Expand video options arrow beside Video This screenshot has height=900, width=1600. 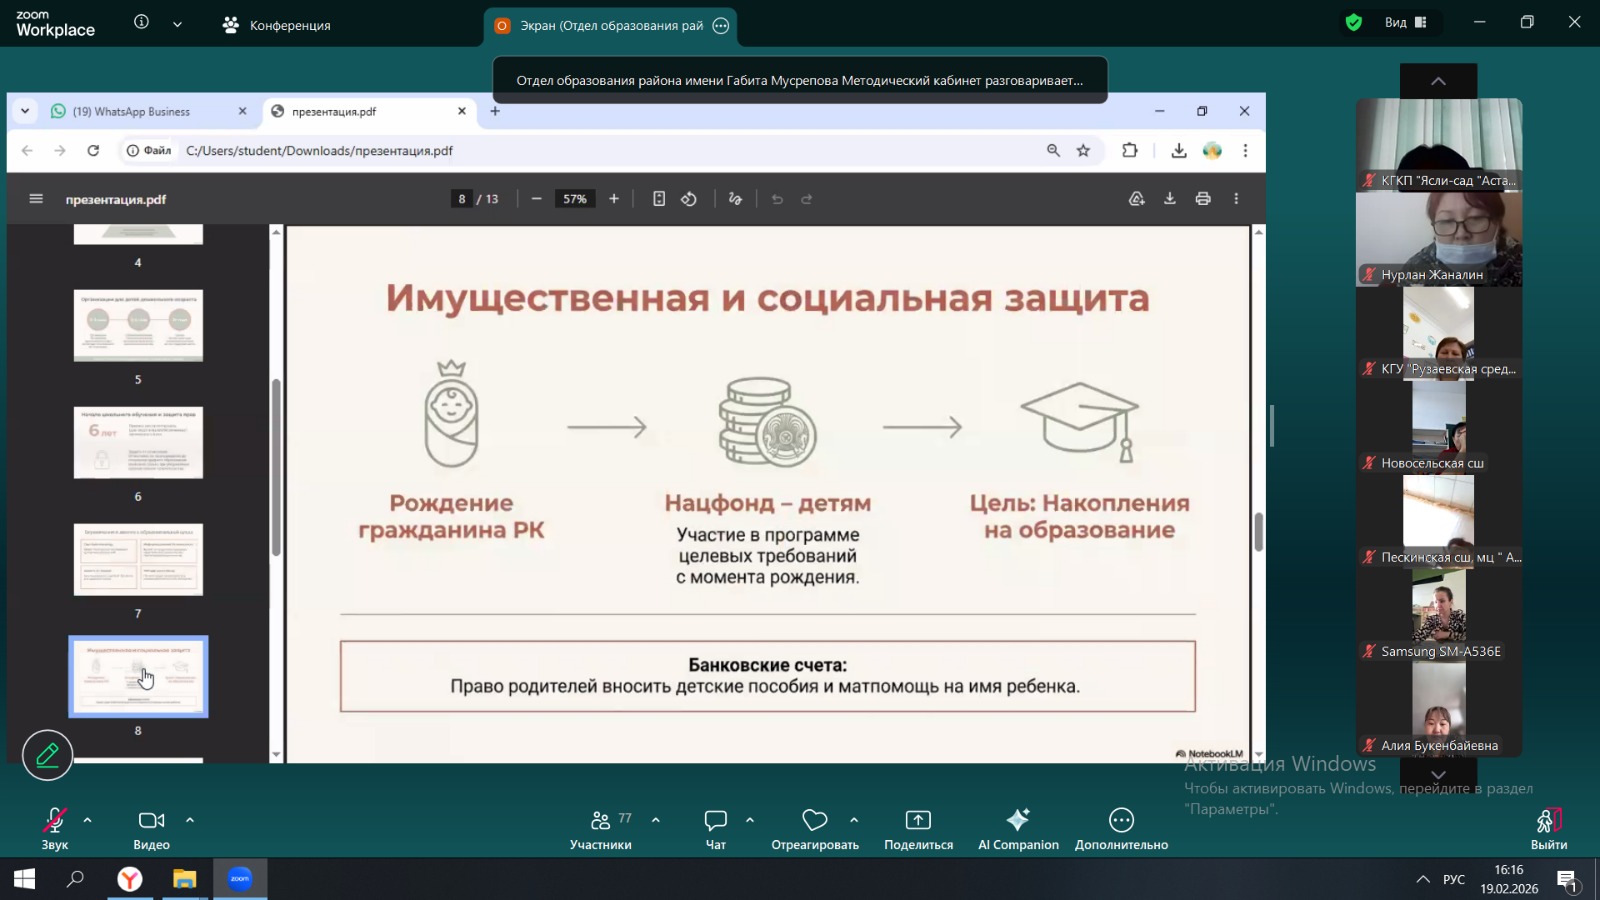coord(190,820)
